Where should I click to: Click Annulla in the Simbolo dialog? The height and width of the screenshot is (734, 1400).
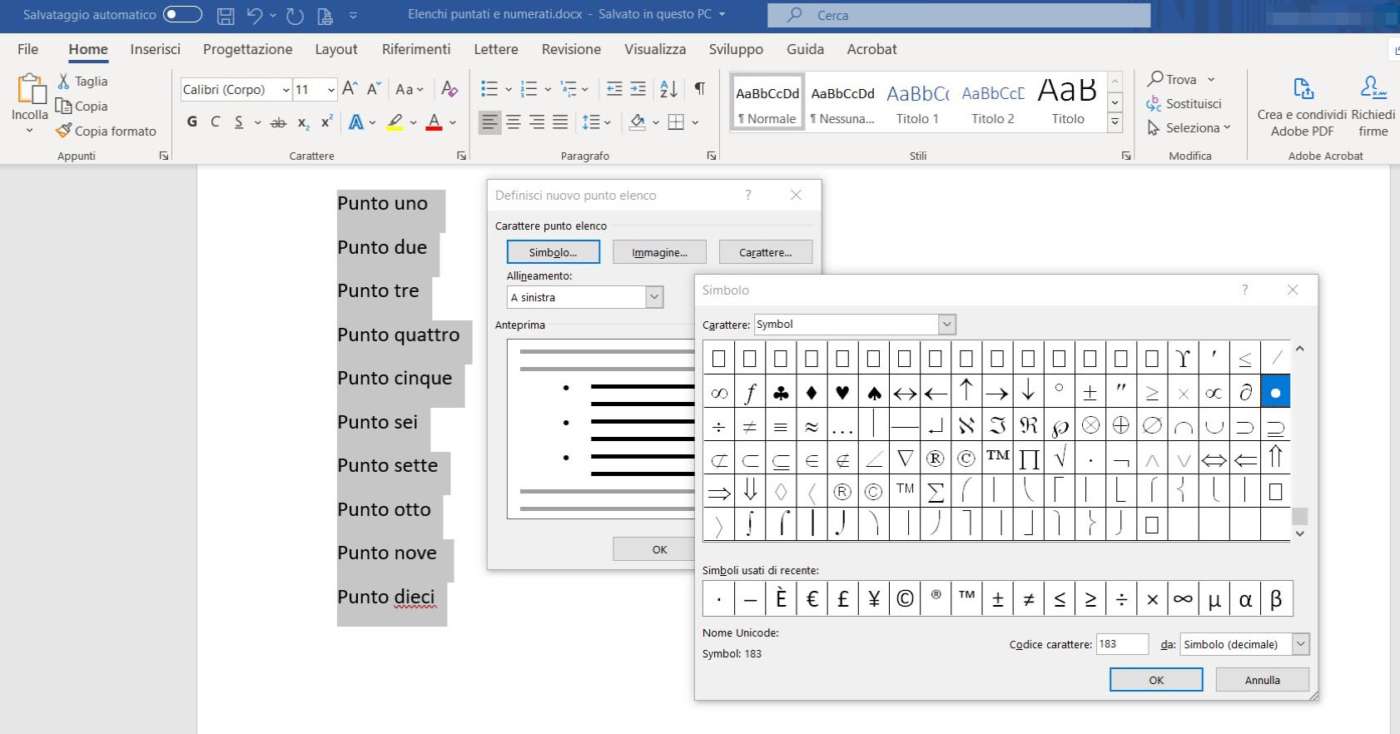coord(1262,680)
